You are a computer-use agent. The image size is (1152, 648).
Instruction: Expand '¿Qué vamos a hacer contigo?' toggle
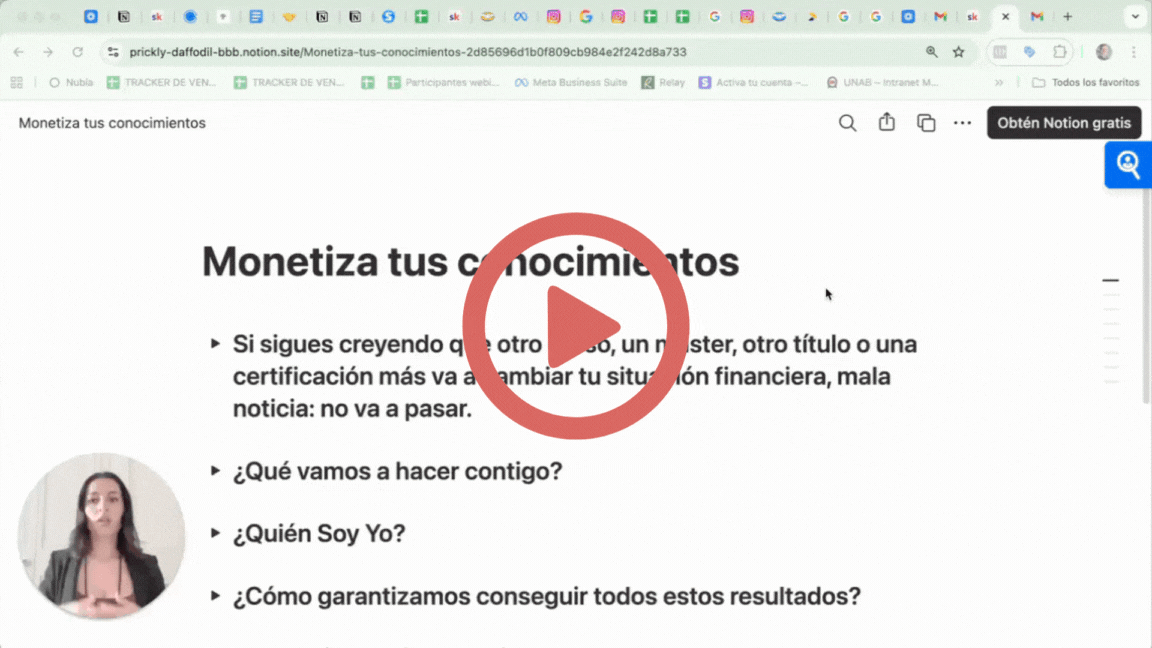pyautogui.click(x=215, y=470)
